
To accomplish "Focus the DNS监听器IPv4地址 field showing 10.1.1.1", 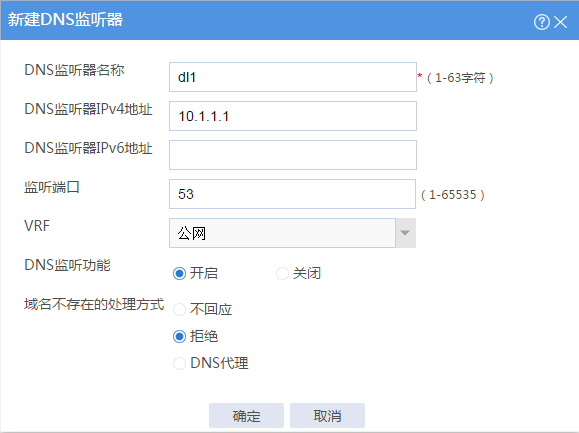I will click(293, 116).
